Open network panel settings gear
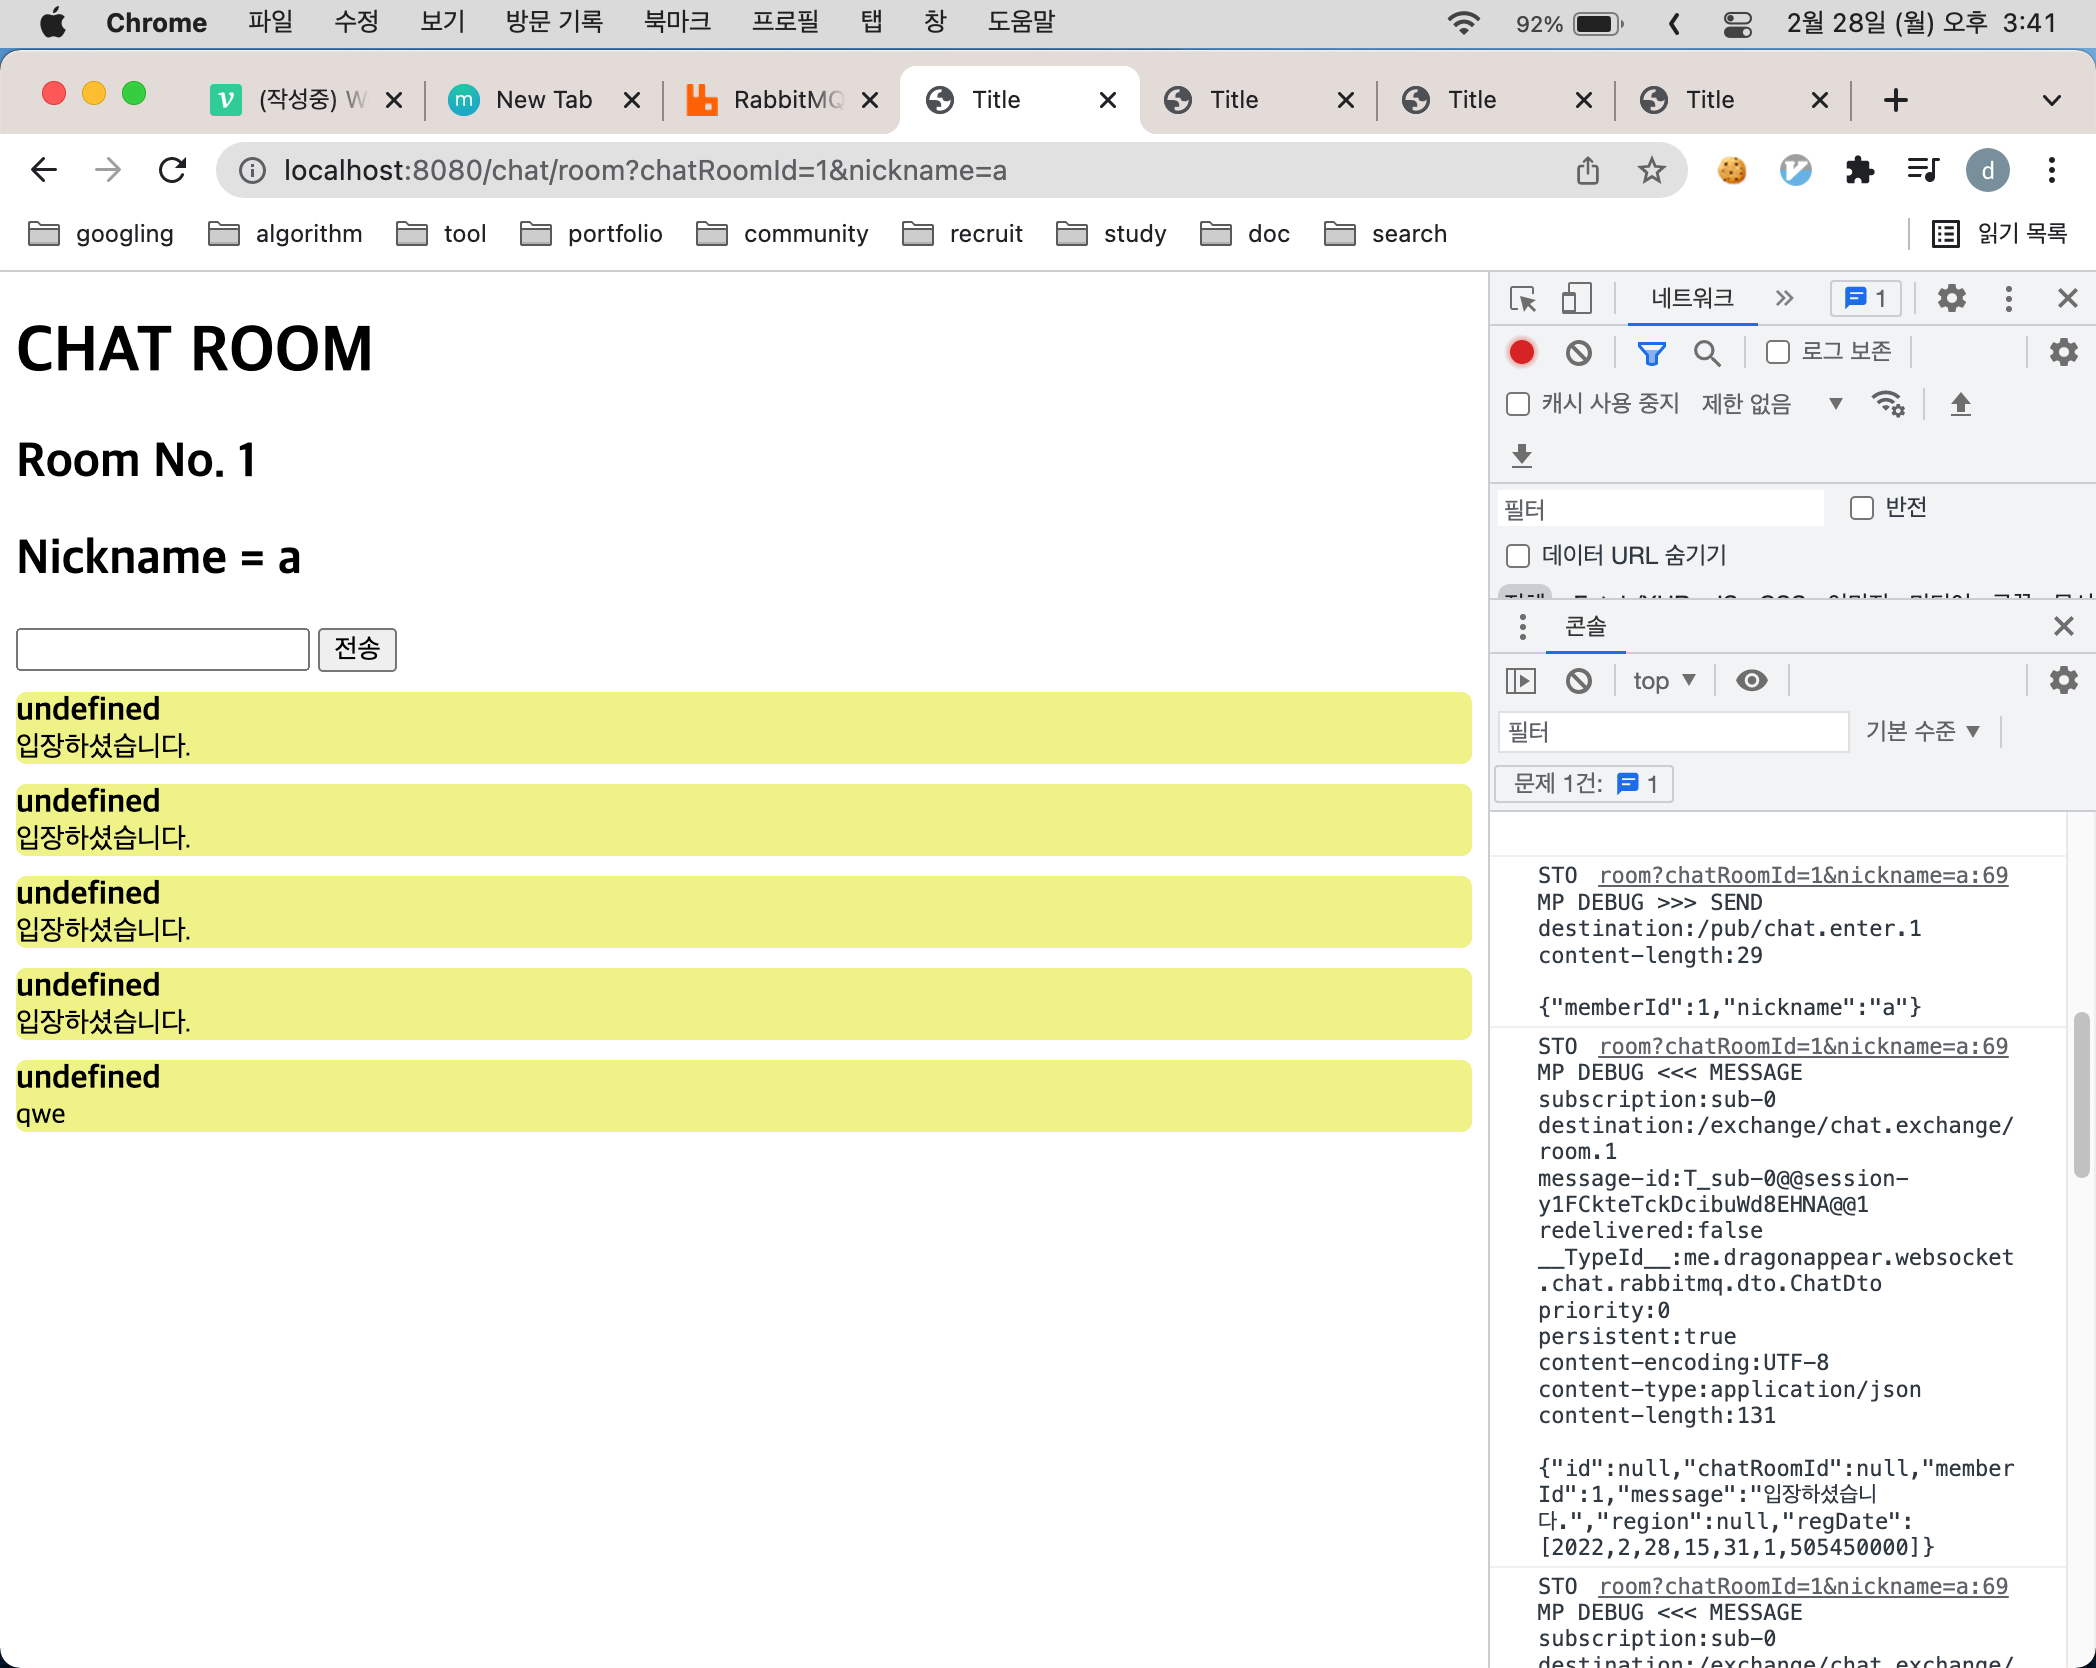The height and width of the screenshot is (1668, 2096). [2063, 352]
